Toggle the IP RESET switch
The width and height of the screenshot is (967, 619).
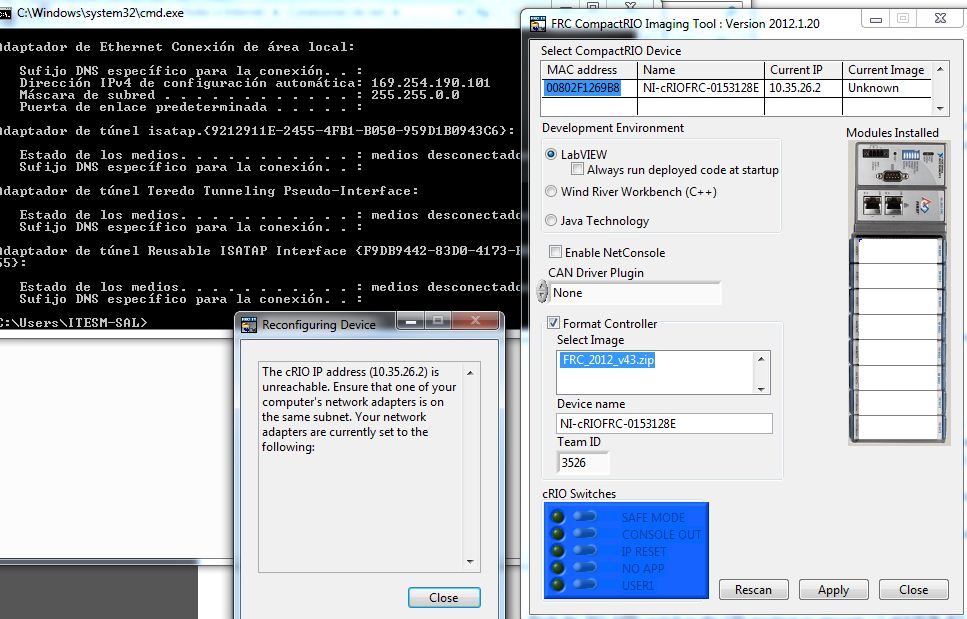coord(585,550)
